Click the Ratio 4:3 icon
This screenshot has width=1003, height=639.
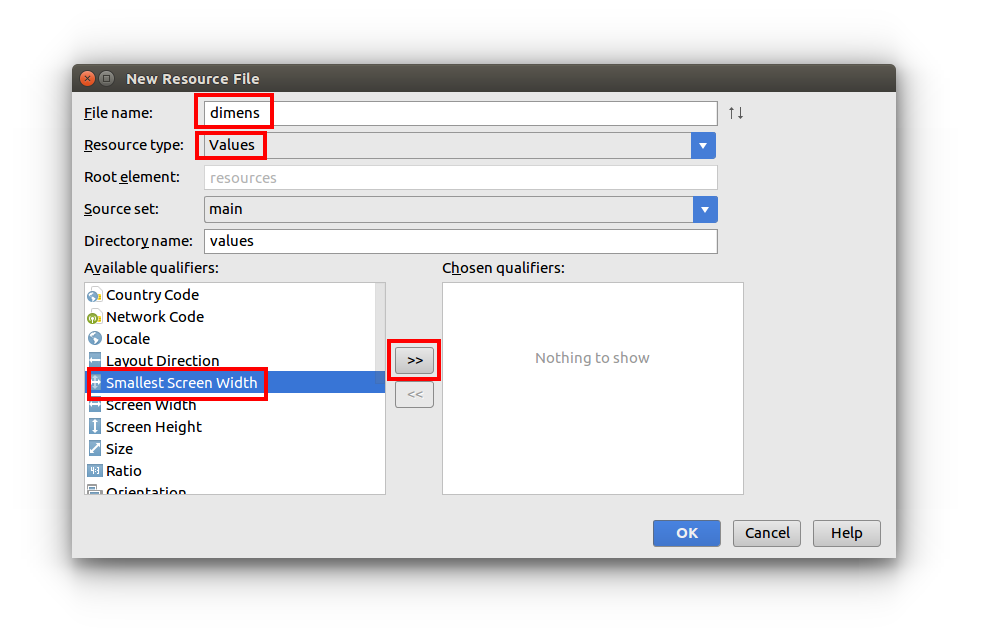coord(94,471)
